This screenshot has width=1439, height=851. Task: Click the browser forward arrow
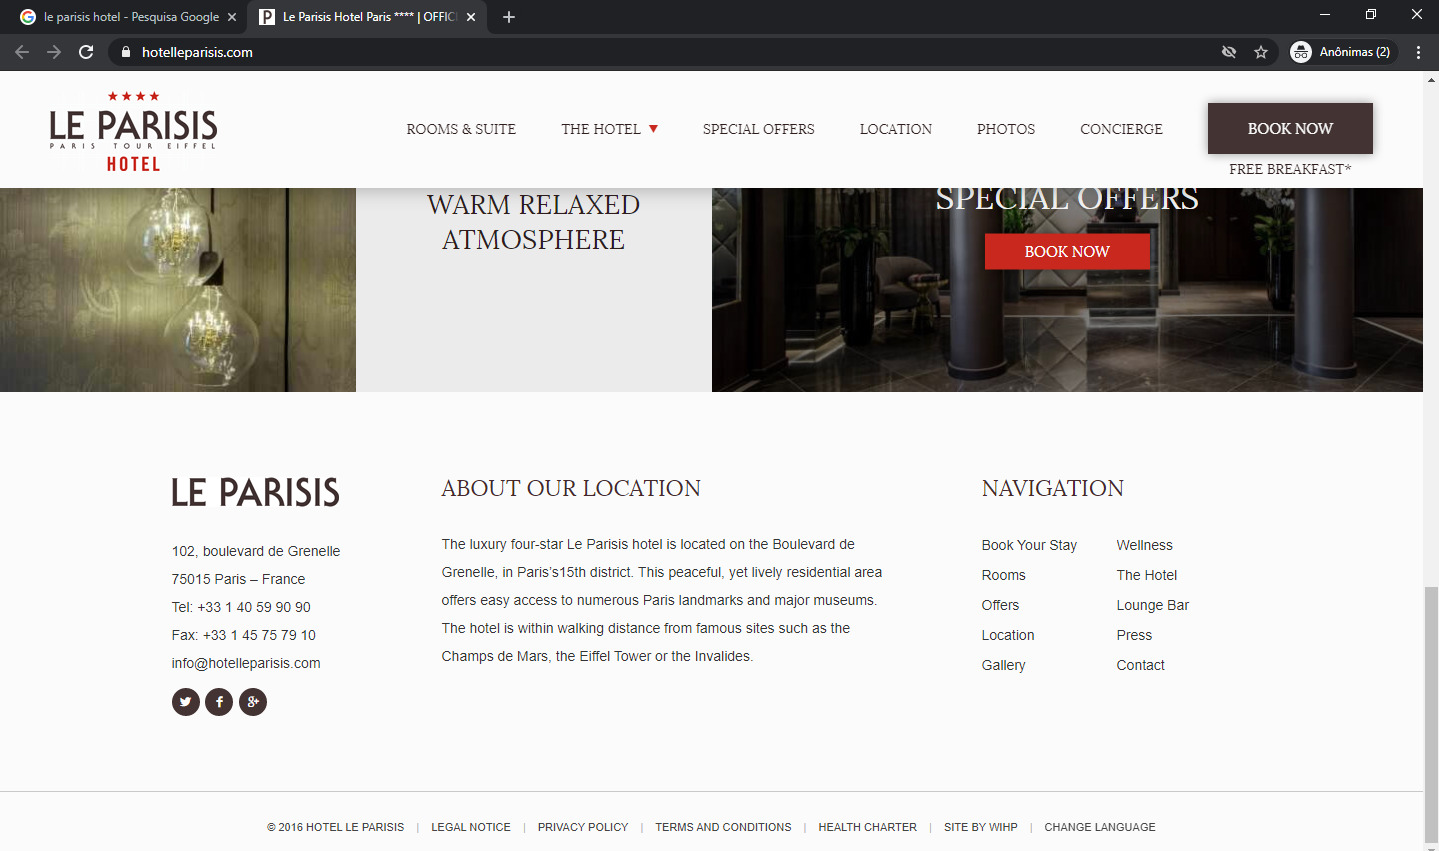point(54,52)
